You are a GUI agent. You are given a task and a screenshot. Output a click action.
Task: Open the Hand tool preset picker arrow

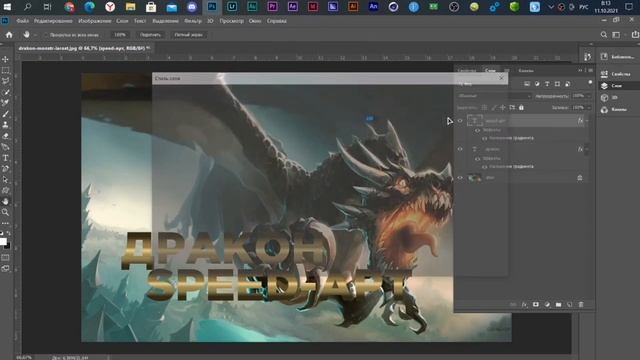pos(36,35)
